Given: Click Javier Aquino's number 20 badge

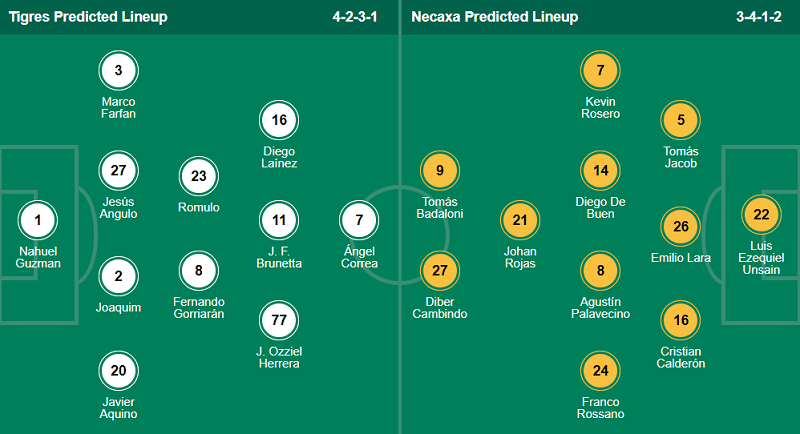Looking at the screenshot, I should coord(119,370).
